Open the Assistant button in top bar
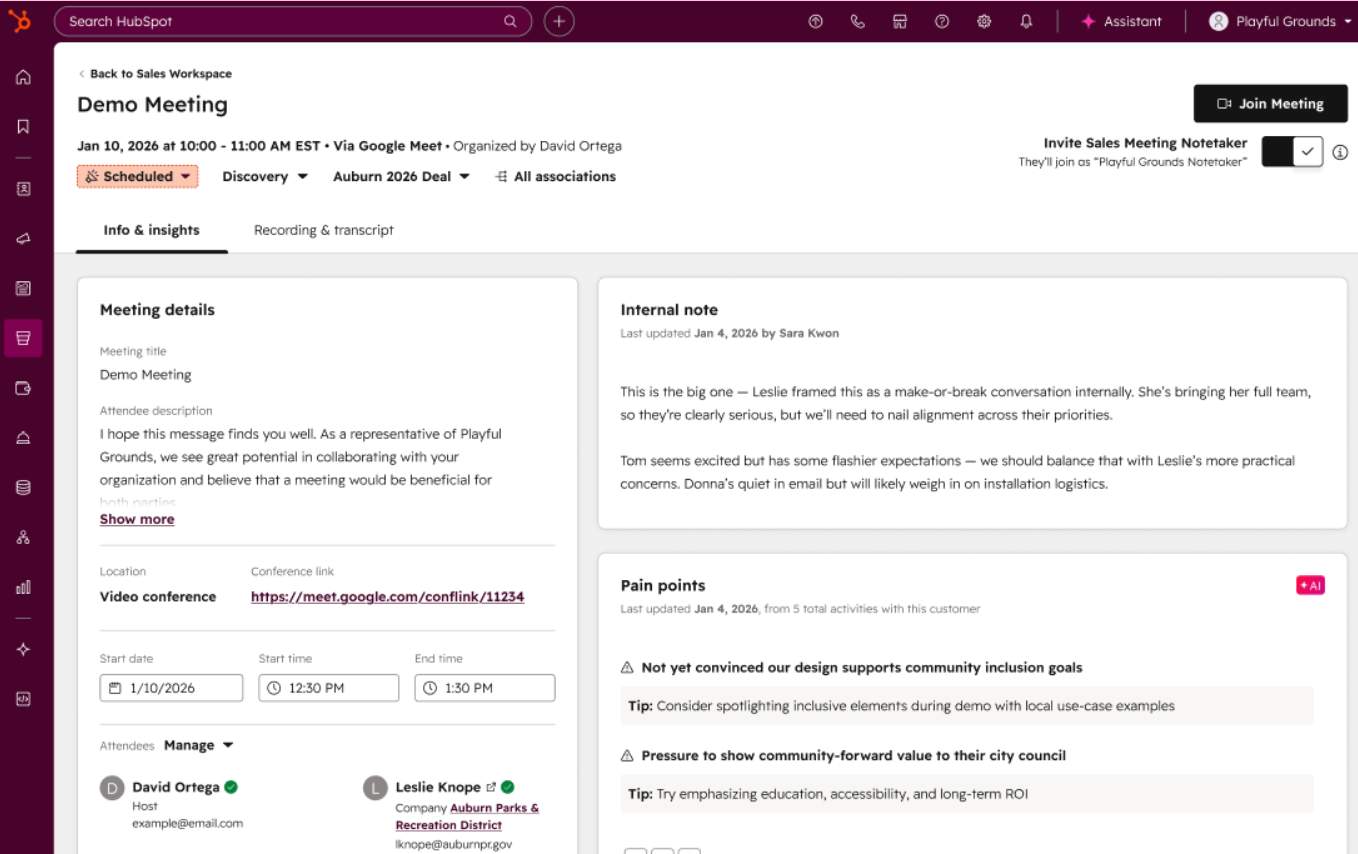The width and height of the screenshot is (1358, 854). tap(1121, 21)
